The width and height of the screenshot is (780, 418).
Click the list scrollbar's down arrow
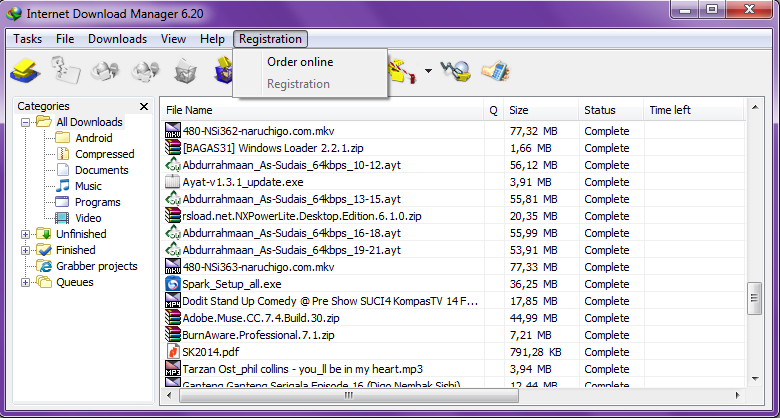pyautogui.click(x=755, y=378)
